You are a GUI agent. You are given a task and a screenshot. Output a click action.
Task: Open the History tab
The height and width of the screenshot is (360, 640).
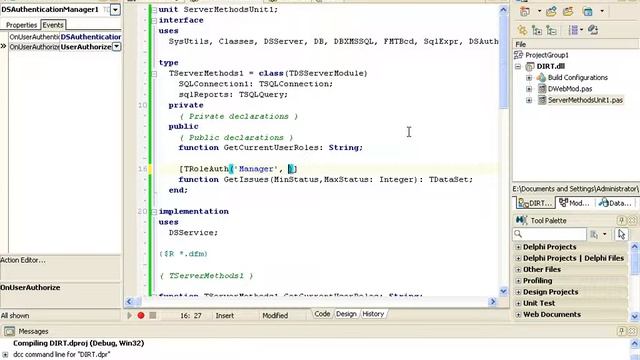coord(373,314)
